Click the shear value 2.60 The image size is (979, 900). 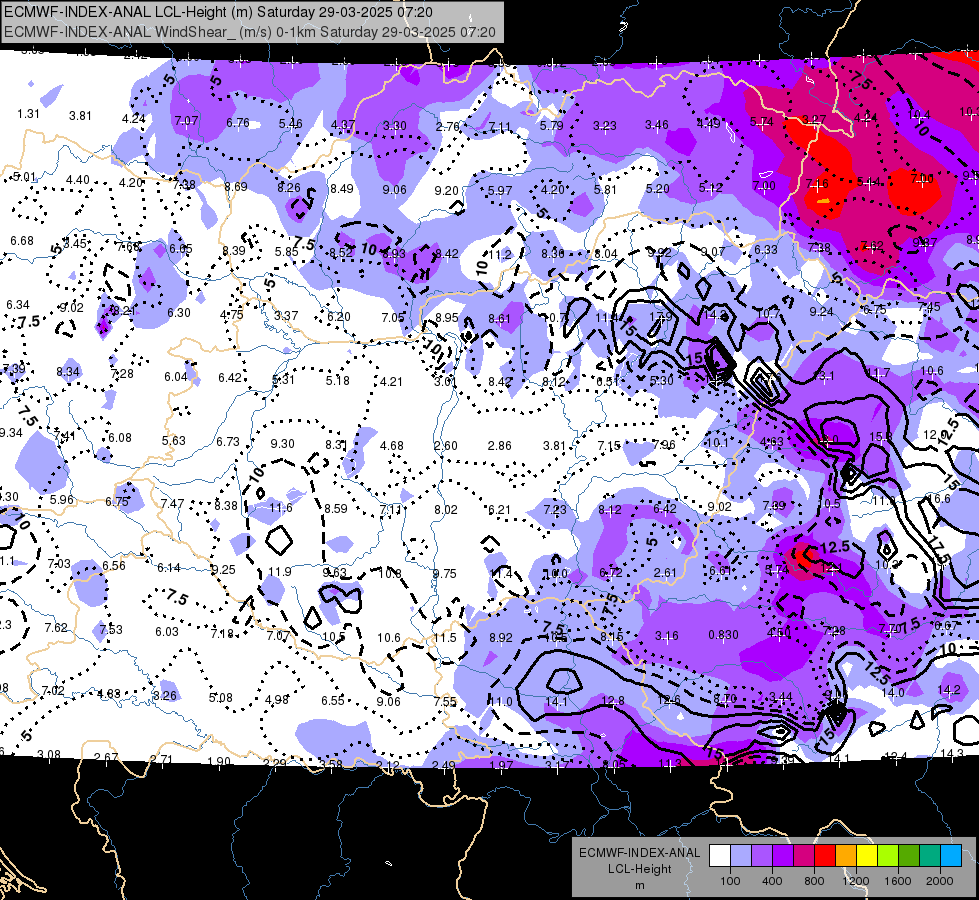446,445
